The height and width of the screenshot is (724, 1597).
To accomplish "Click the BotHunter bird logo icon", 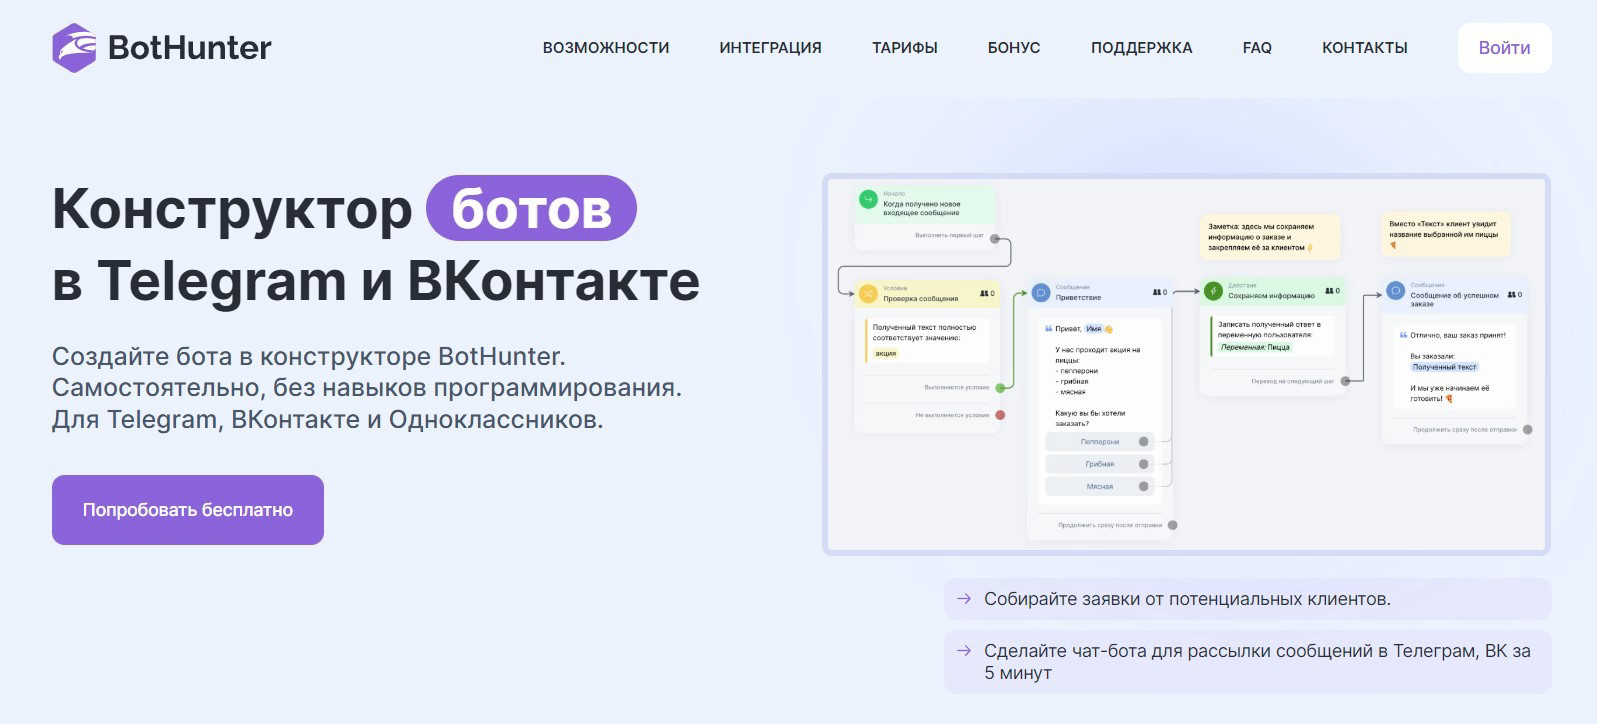I will click(74, 48).
